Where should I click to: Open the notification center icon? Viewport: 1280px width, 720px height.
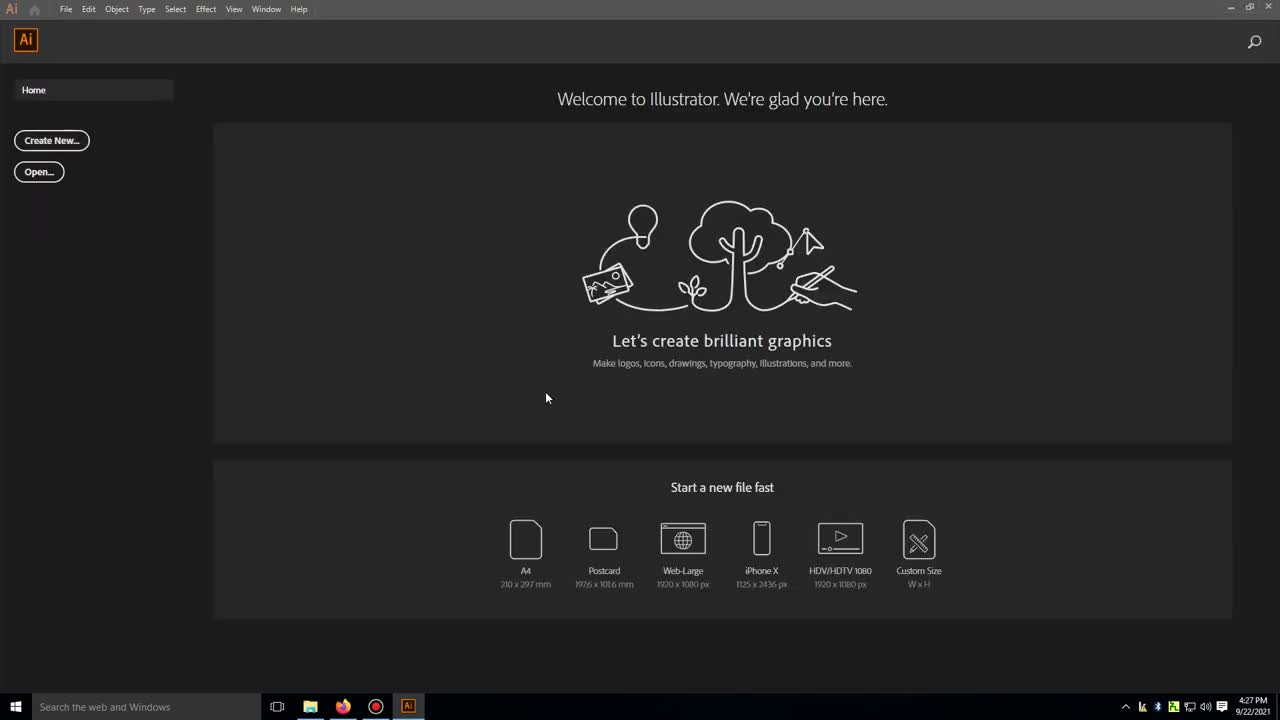[1222, 707]
